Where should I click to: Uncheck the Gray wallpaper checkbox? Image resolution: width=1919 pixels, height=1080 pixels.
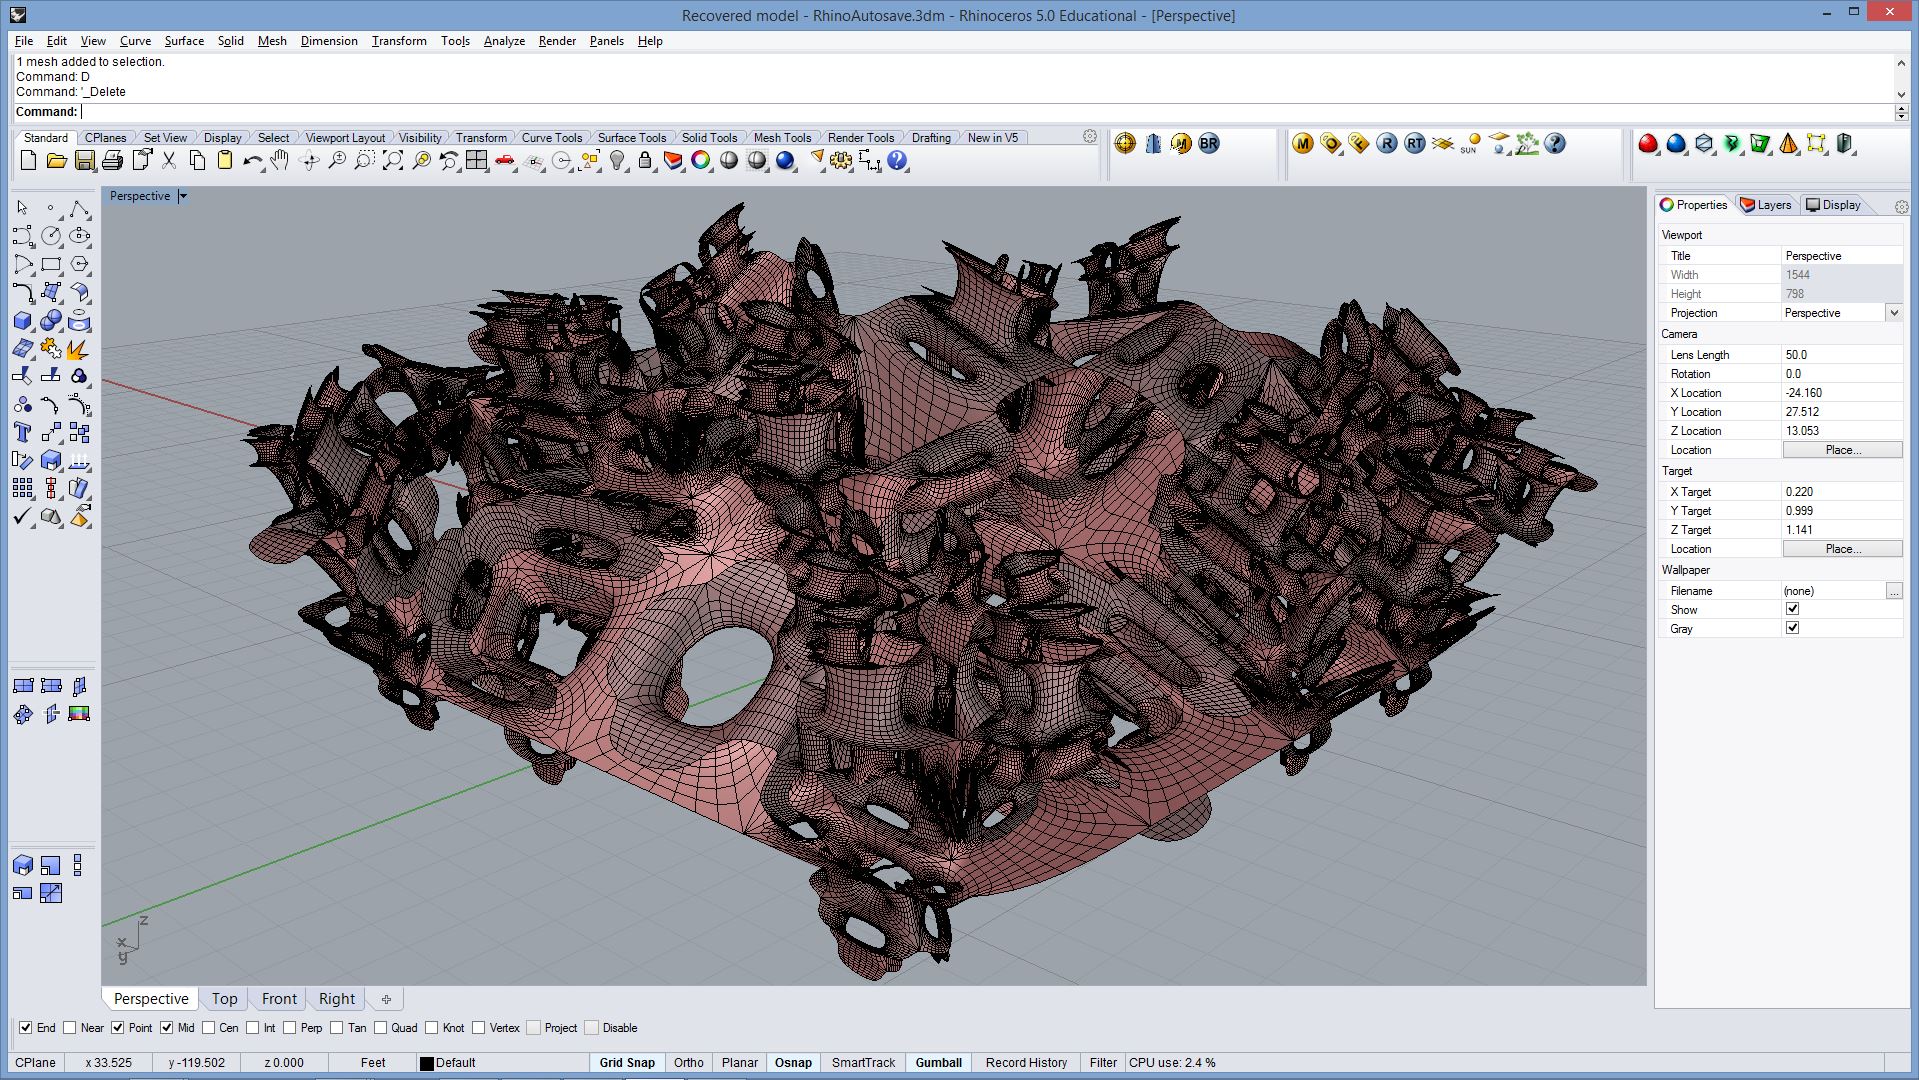[x=1792, y=628]
